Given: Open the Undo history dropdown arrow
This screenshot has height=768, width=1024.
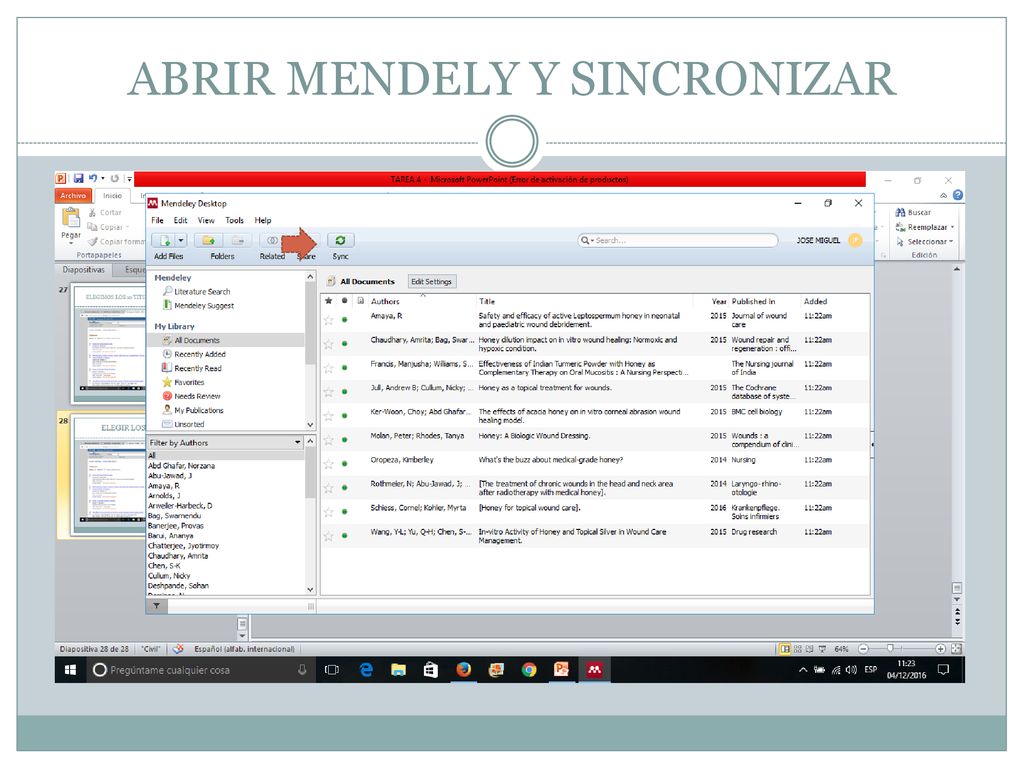Looking at the screenshot, I should 103,178.
